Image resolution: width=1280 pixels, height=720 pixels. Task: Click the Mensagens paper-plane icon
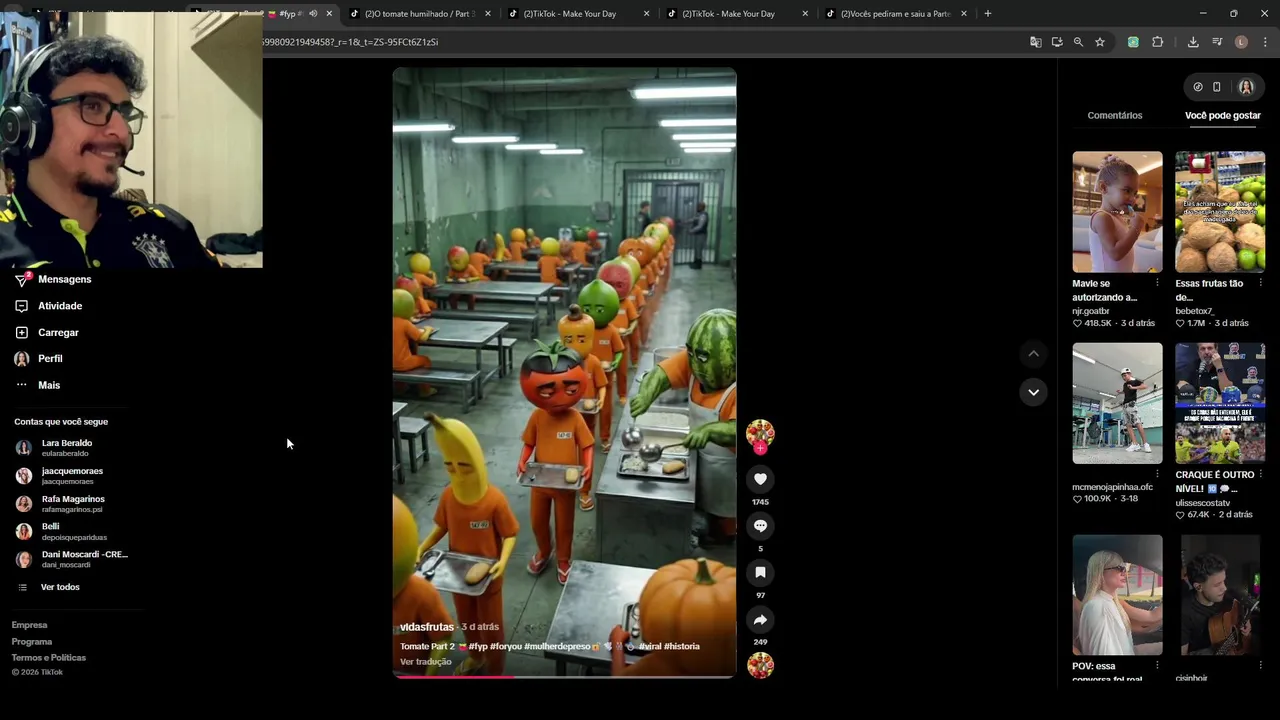(x=22, y=279)
